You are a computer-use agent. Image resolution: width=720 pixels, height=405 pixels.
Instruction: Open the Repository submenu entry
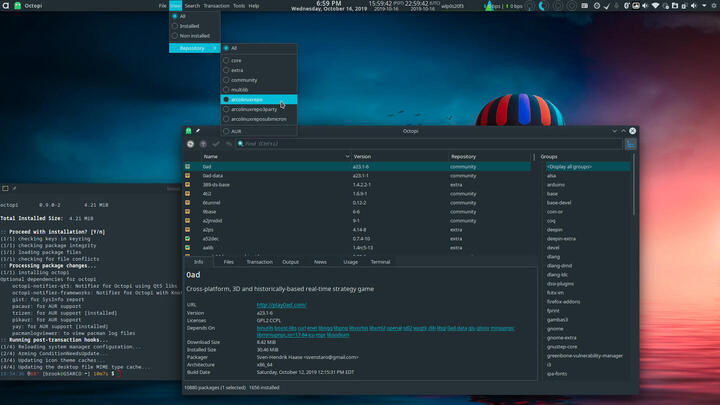[x=195, y=48]
